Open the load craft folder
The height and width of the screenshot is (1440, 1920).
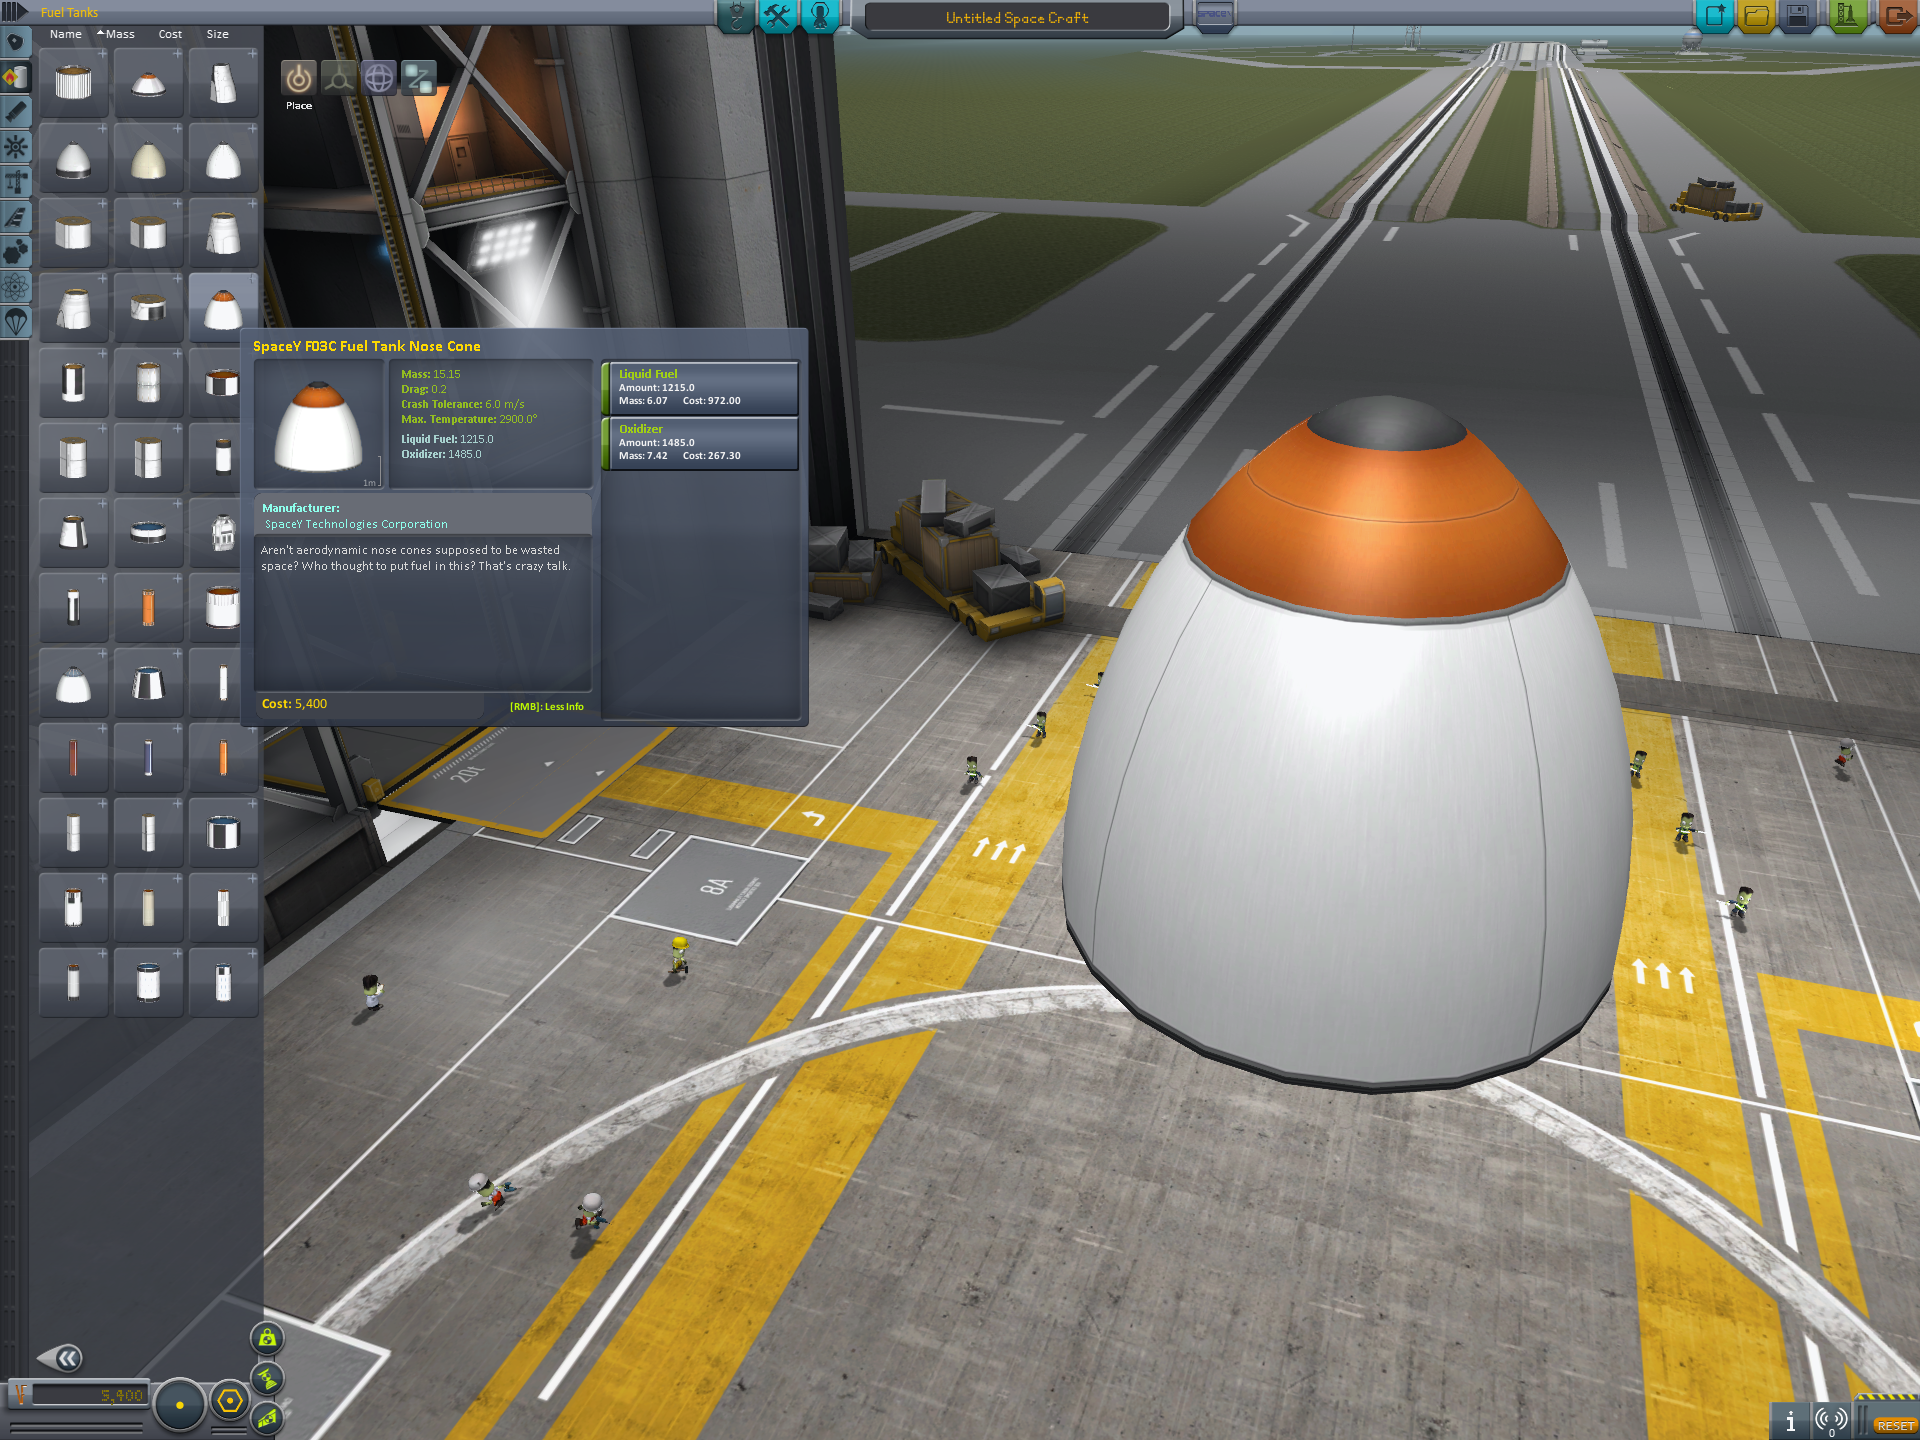(x=1756, y=16)
